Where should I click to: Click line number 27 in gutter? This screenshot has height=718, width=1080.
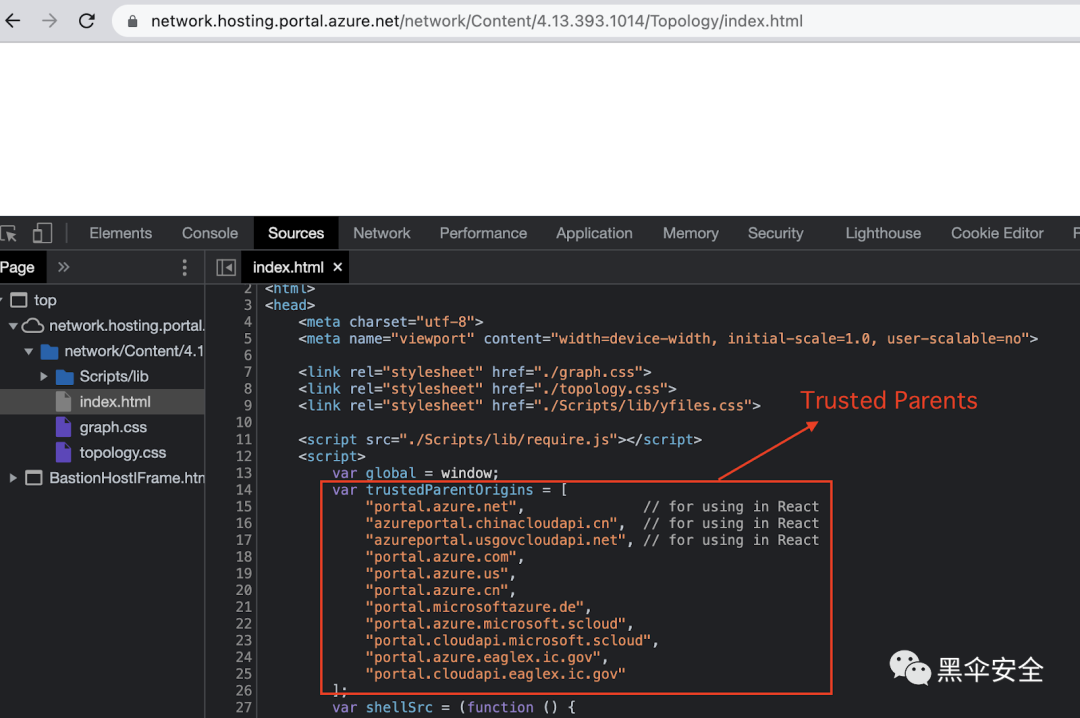point(244,708)
